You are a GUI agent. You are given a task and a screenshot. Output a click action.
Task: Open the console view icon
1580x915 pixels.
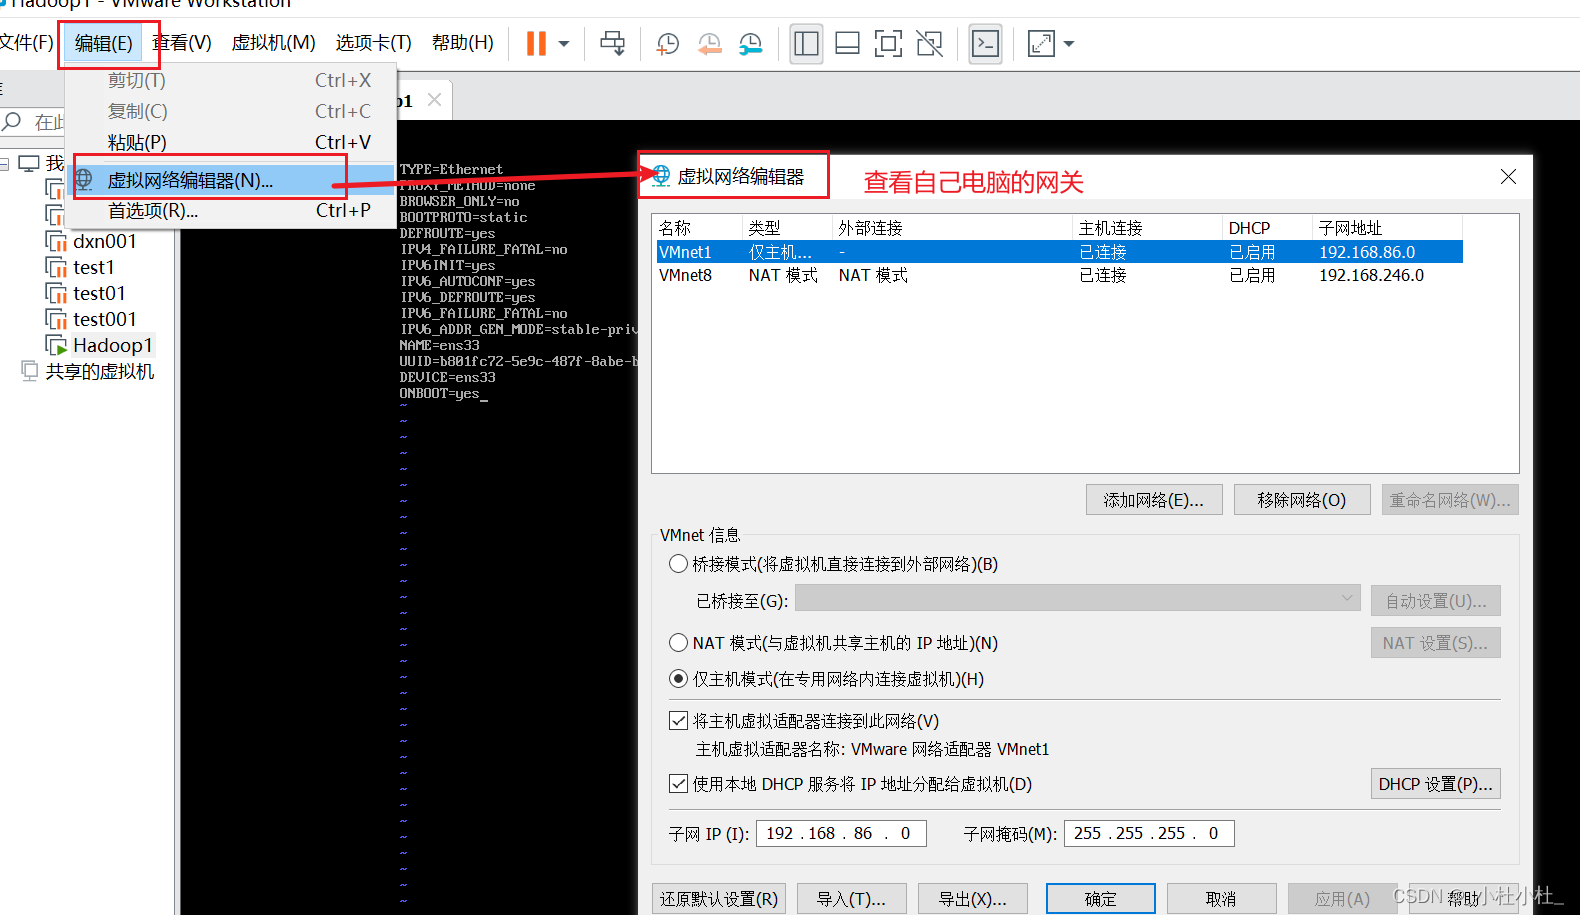[985, 43]
